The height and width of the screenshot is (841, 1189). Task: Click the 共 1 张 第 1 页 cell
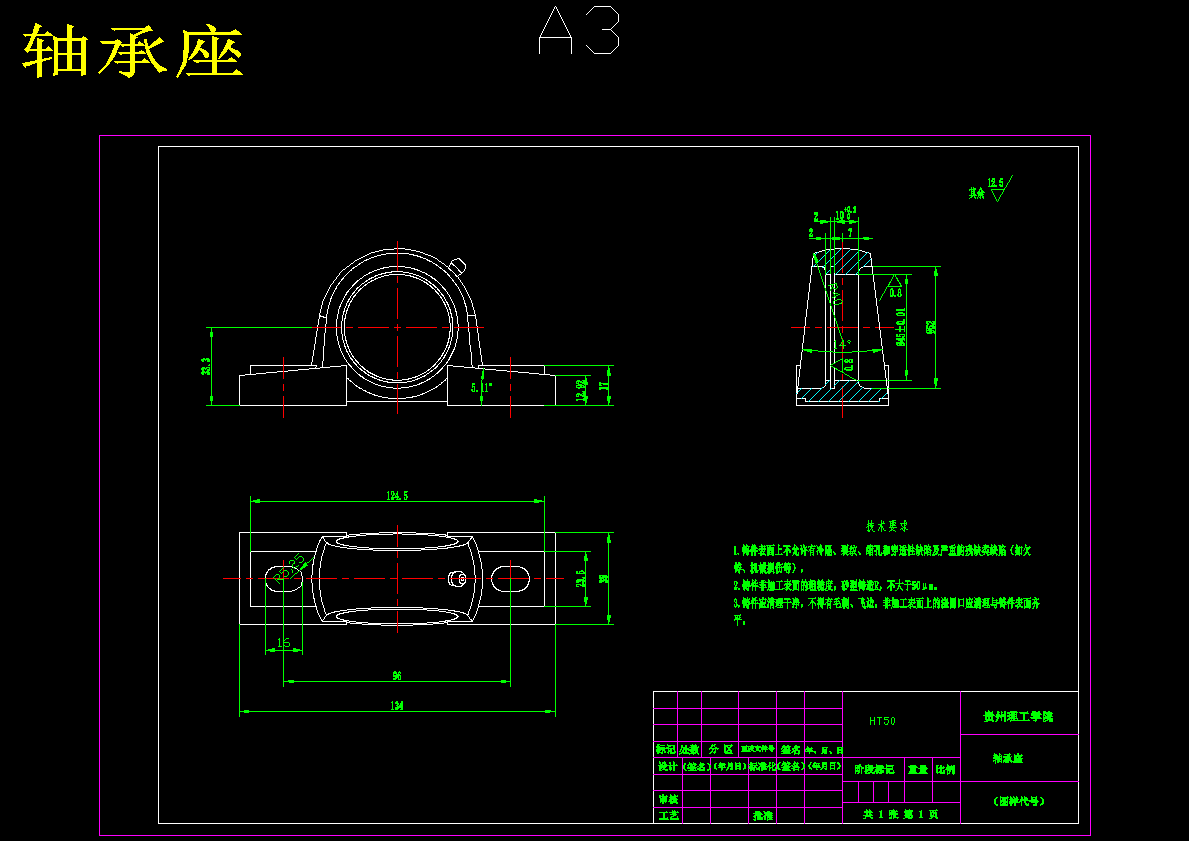tap(901, 814)
